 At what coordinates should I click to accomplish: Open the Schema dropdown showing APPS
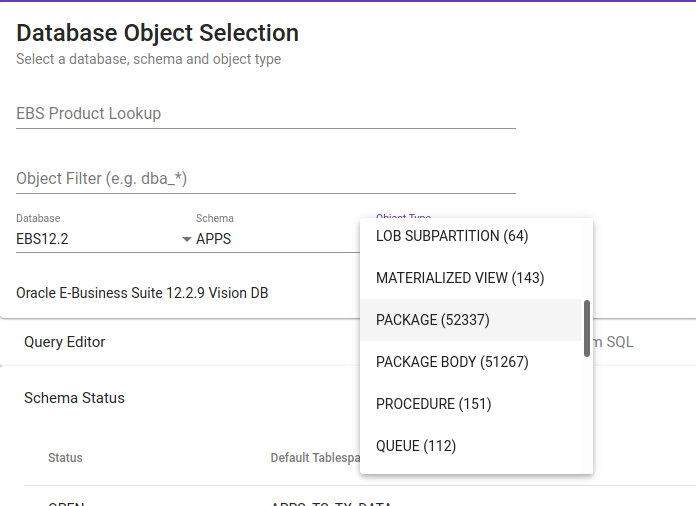click(278, 239)
